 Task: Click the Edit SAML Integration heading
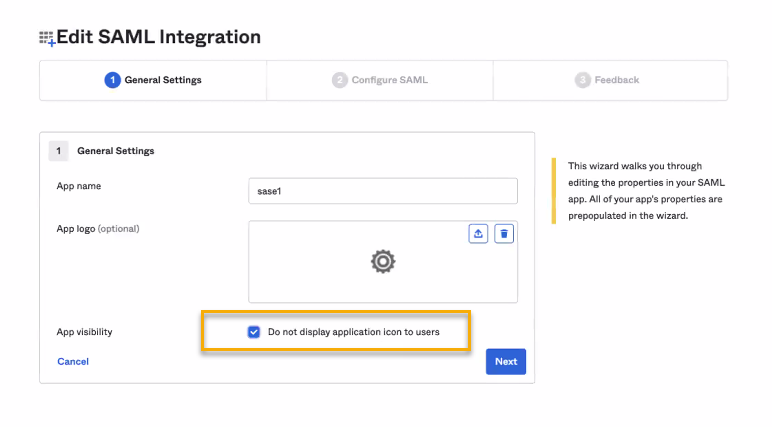158,38
